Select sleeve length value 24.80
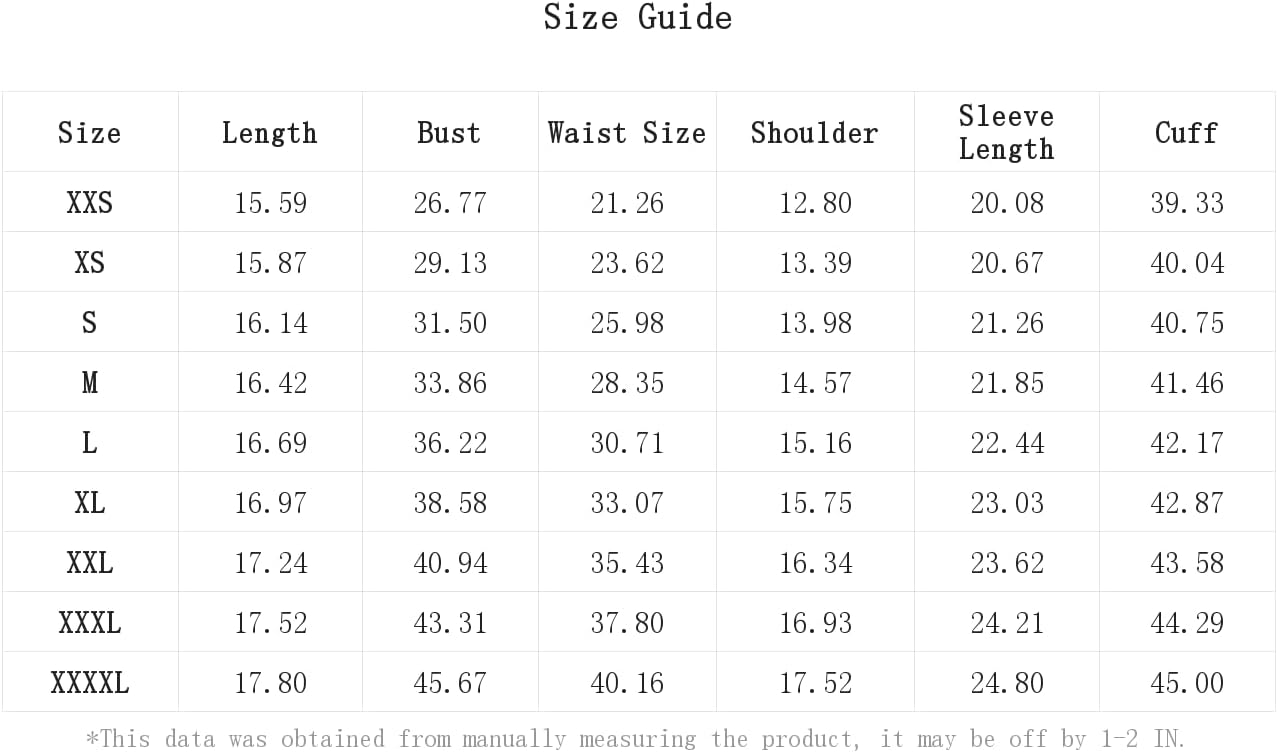Image resolution: width=1278 pixels, height=753 pixels. pos(1007,683)
